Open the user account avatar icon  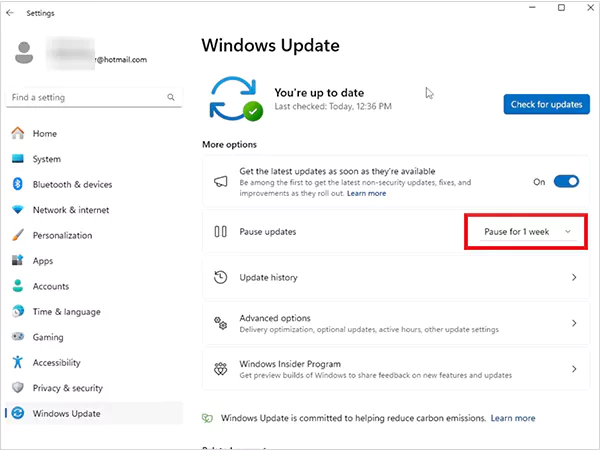[24, 53]
